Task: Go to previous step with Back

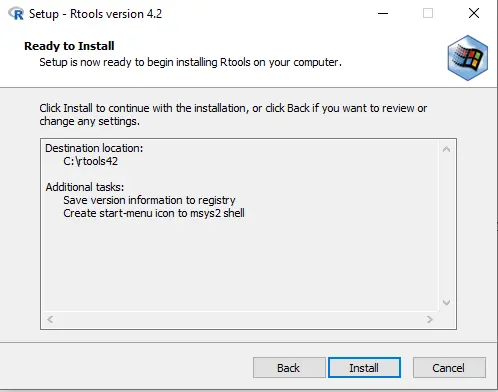Action: coord(289,368)
